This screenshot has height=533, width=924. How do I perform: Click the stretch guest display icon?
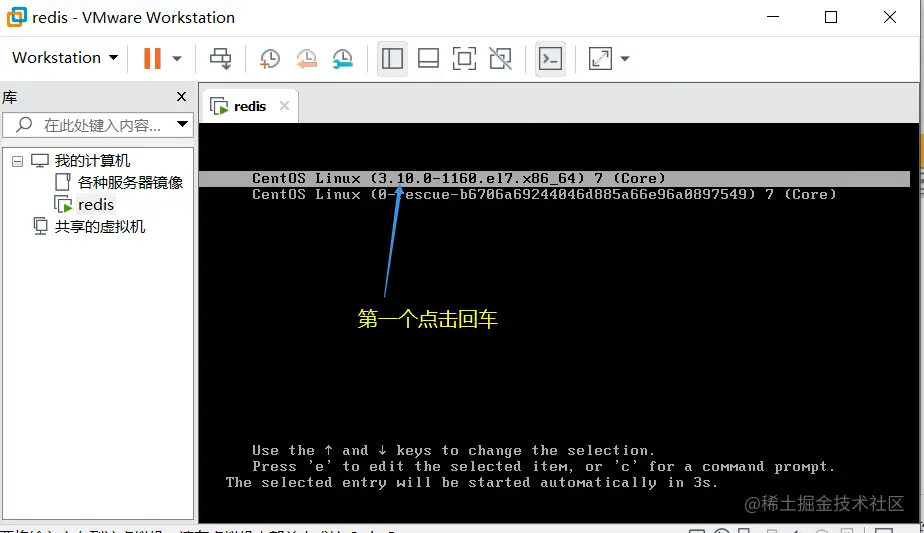tap(600, 58)
